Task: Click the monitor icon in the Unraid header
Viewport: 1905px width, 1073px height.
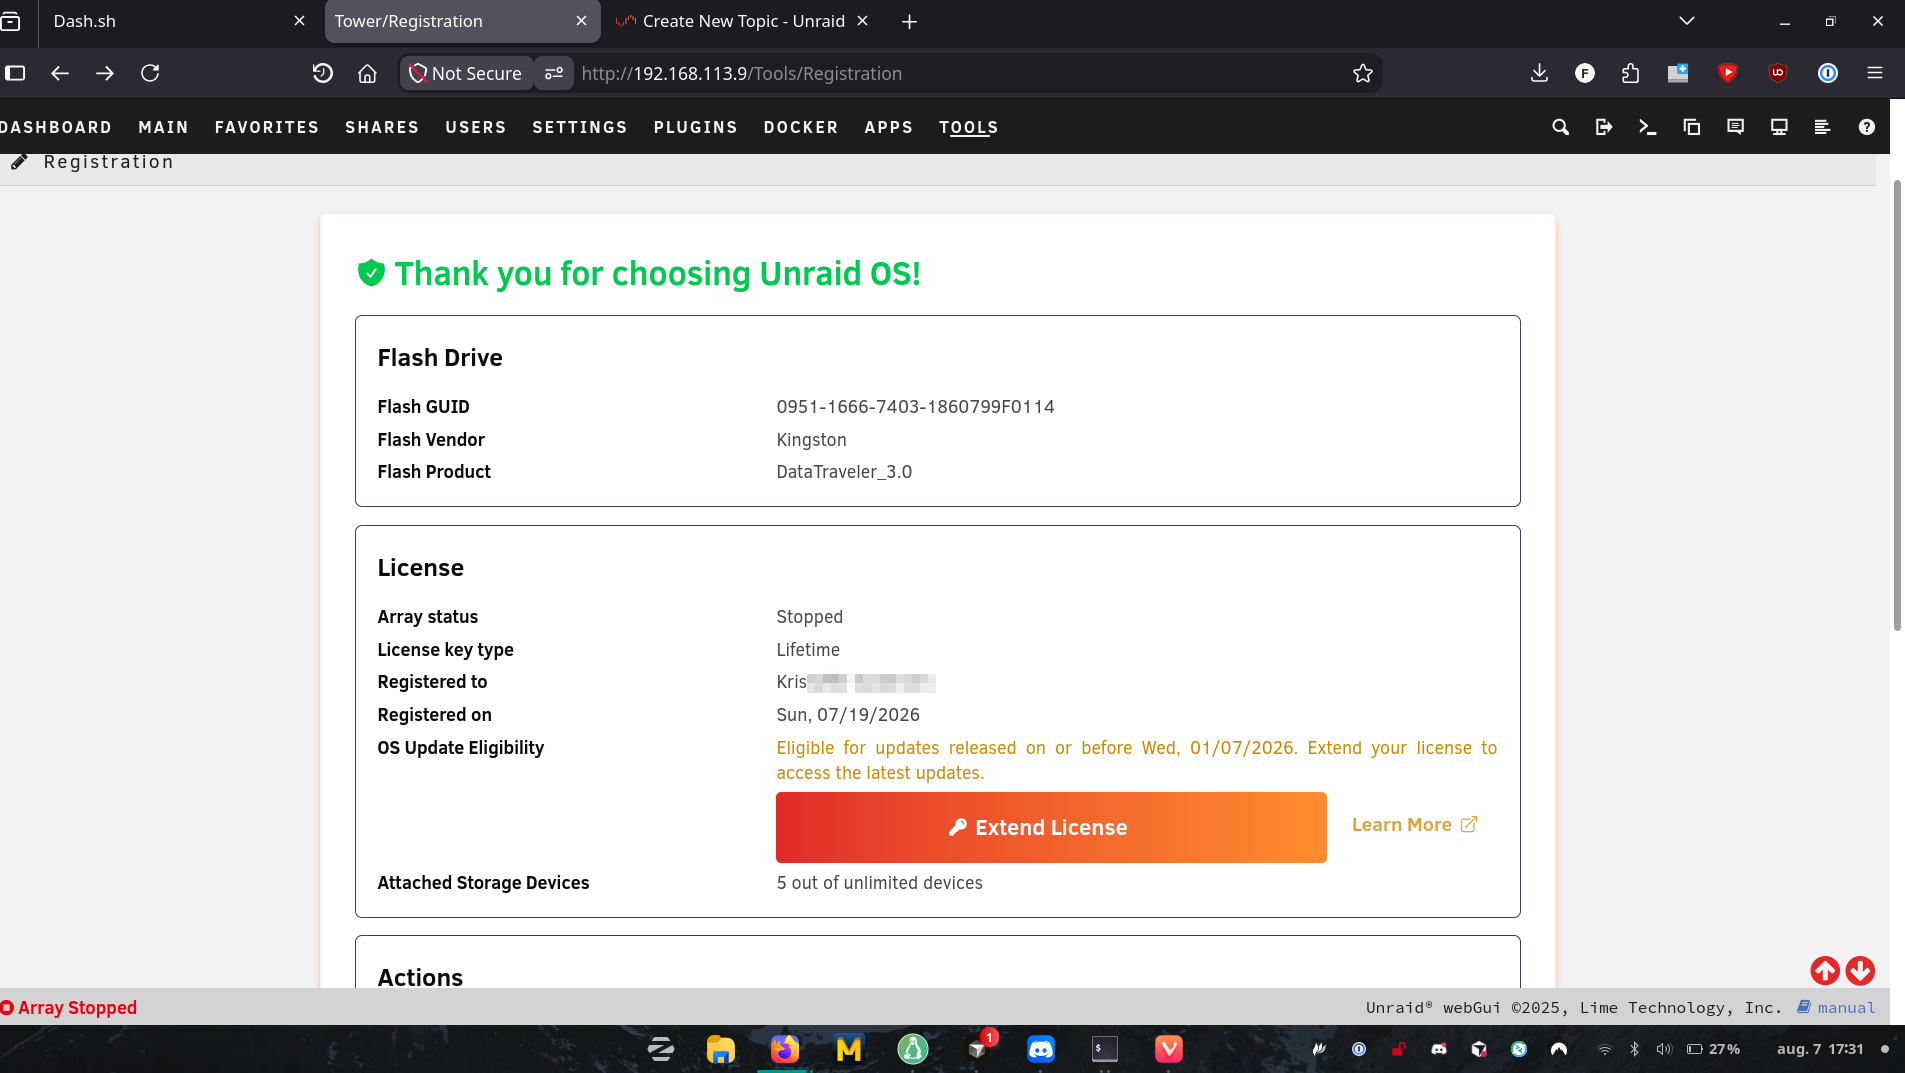Action: click(1779, 127)
